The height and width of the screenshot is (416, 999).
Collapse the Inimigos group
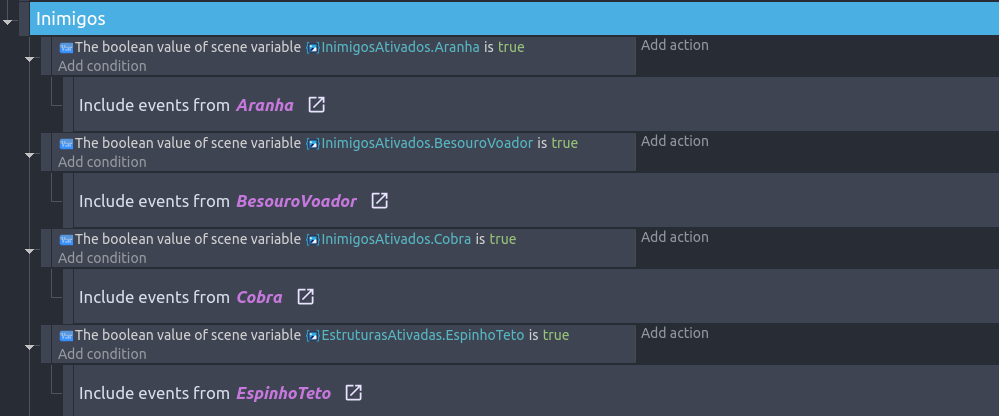[8, 22]
